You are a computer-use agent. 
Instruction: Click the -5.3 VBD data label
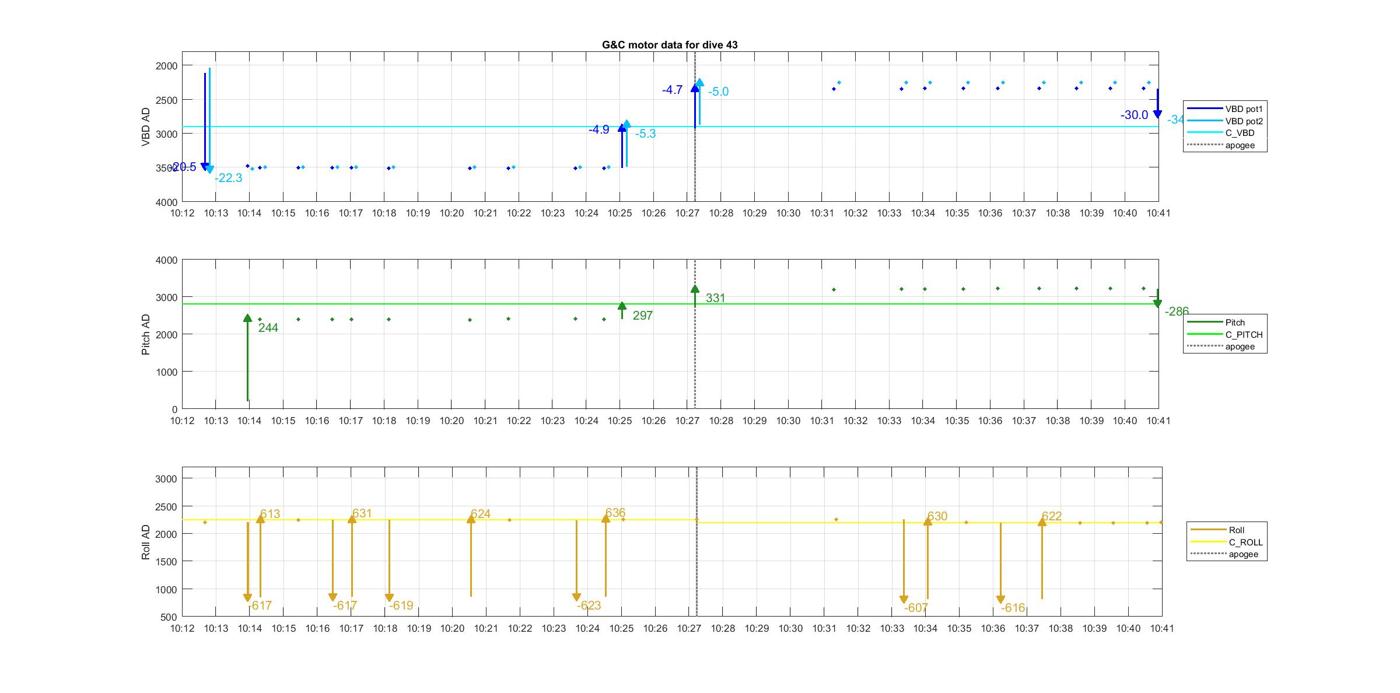[x=645, y=134]
